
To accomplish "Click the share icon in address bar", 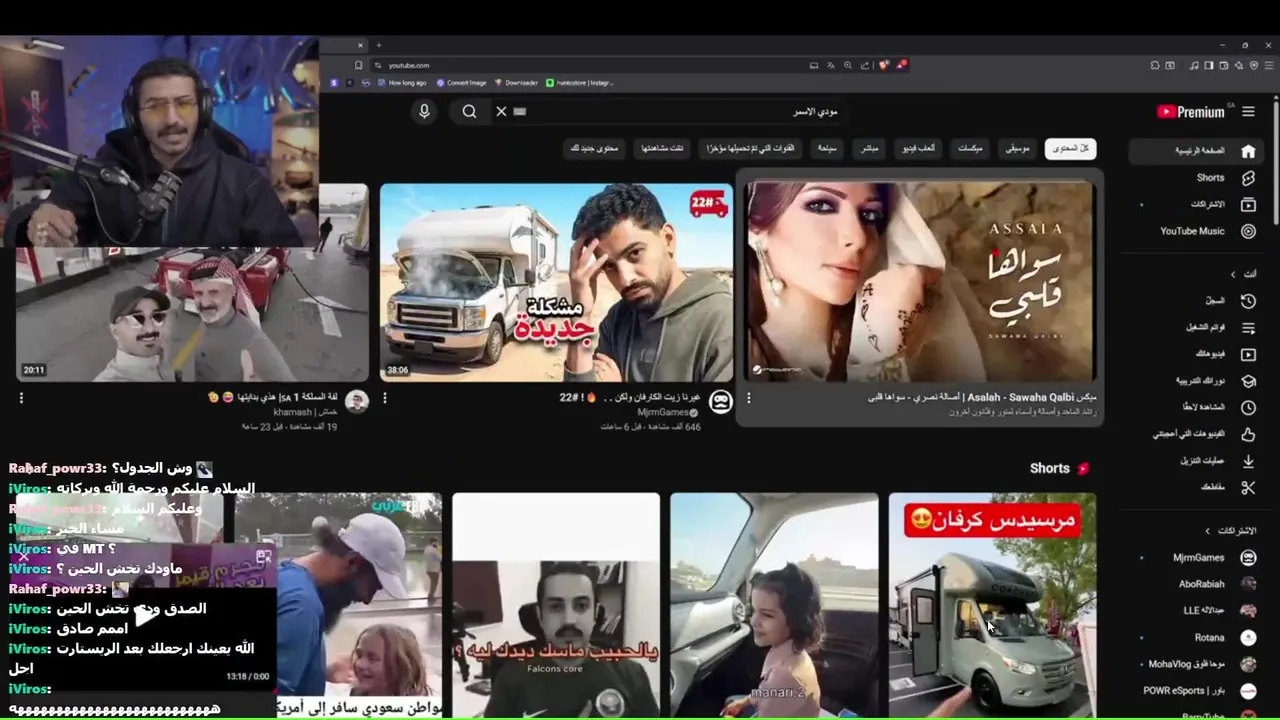I will pyautogui.click(x=865, y=65).
